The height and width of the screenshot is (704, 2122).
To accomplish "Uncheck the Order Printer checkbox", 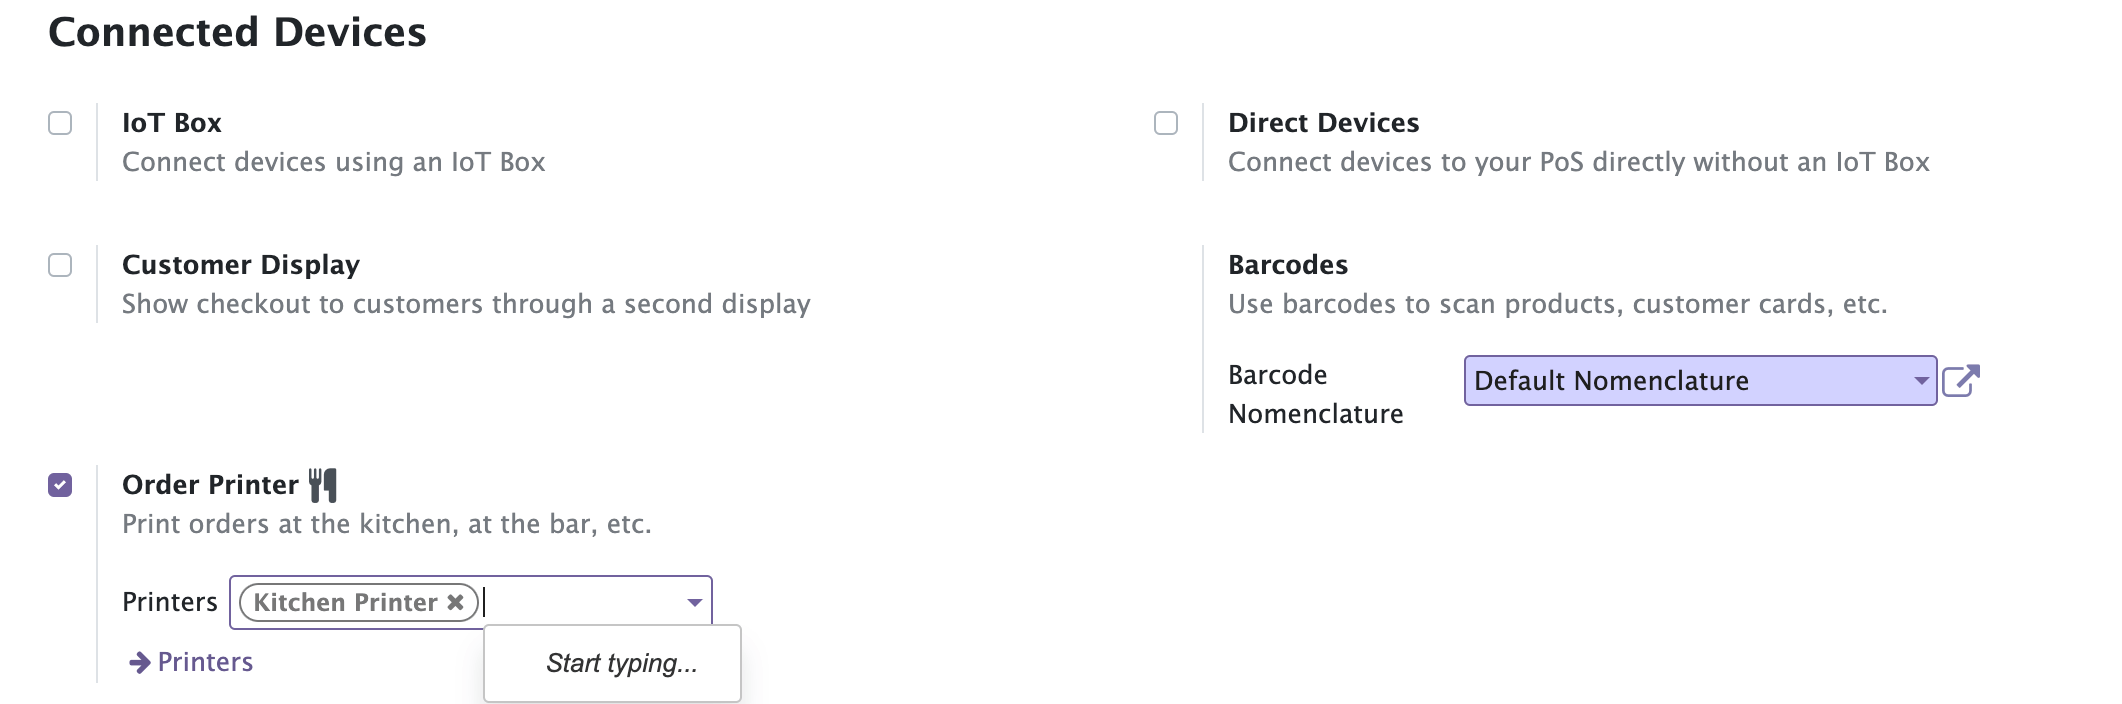I will [61, 485].
